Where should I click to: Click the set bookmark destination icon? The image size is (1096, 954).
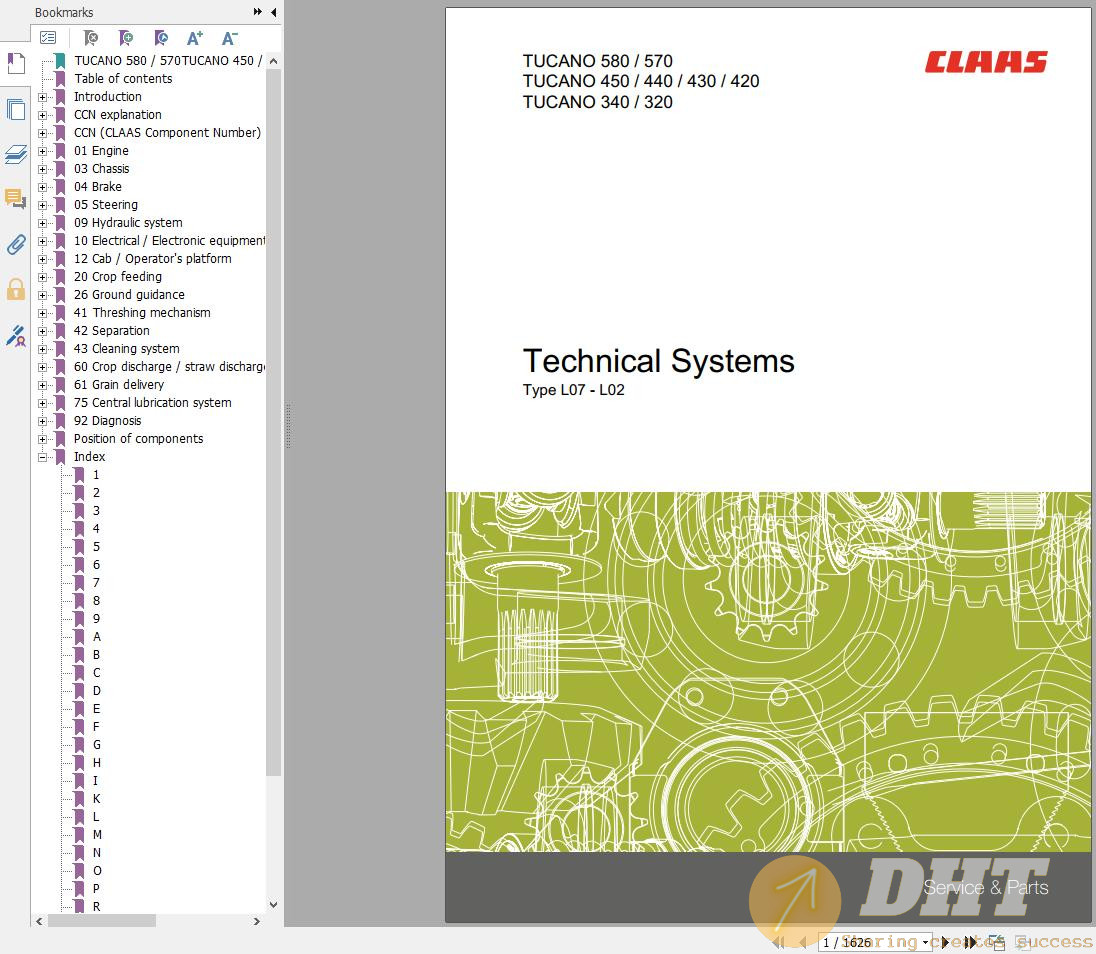161,38
